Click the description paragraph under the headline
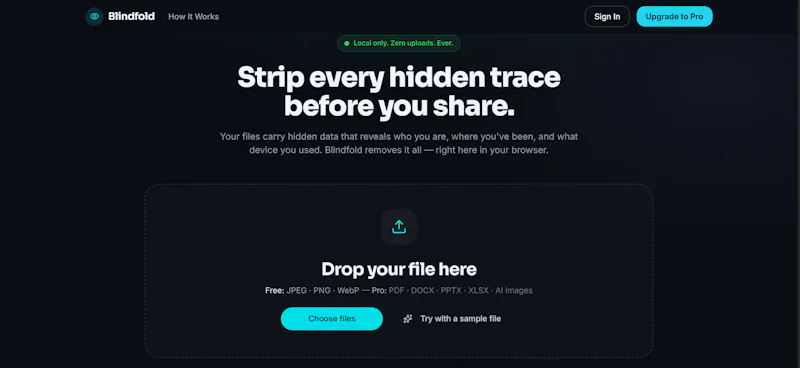This screenshot has height=368, width=800. click(398, 144)
